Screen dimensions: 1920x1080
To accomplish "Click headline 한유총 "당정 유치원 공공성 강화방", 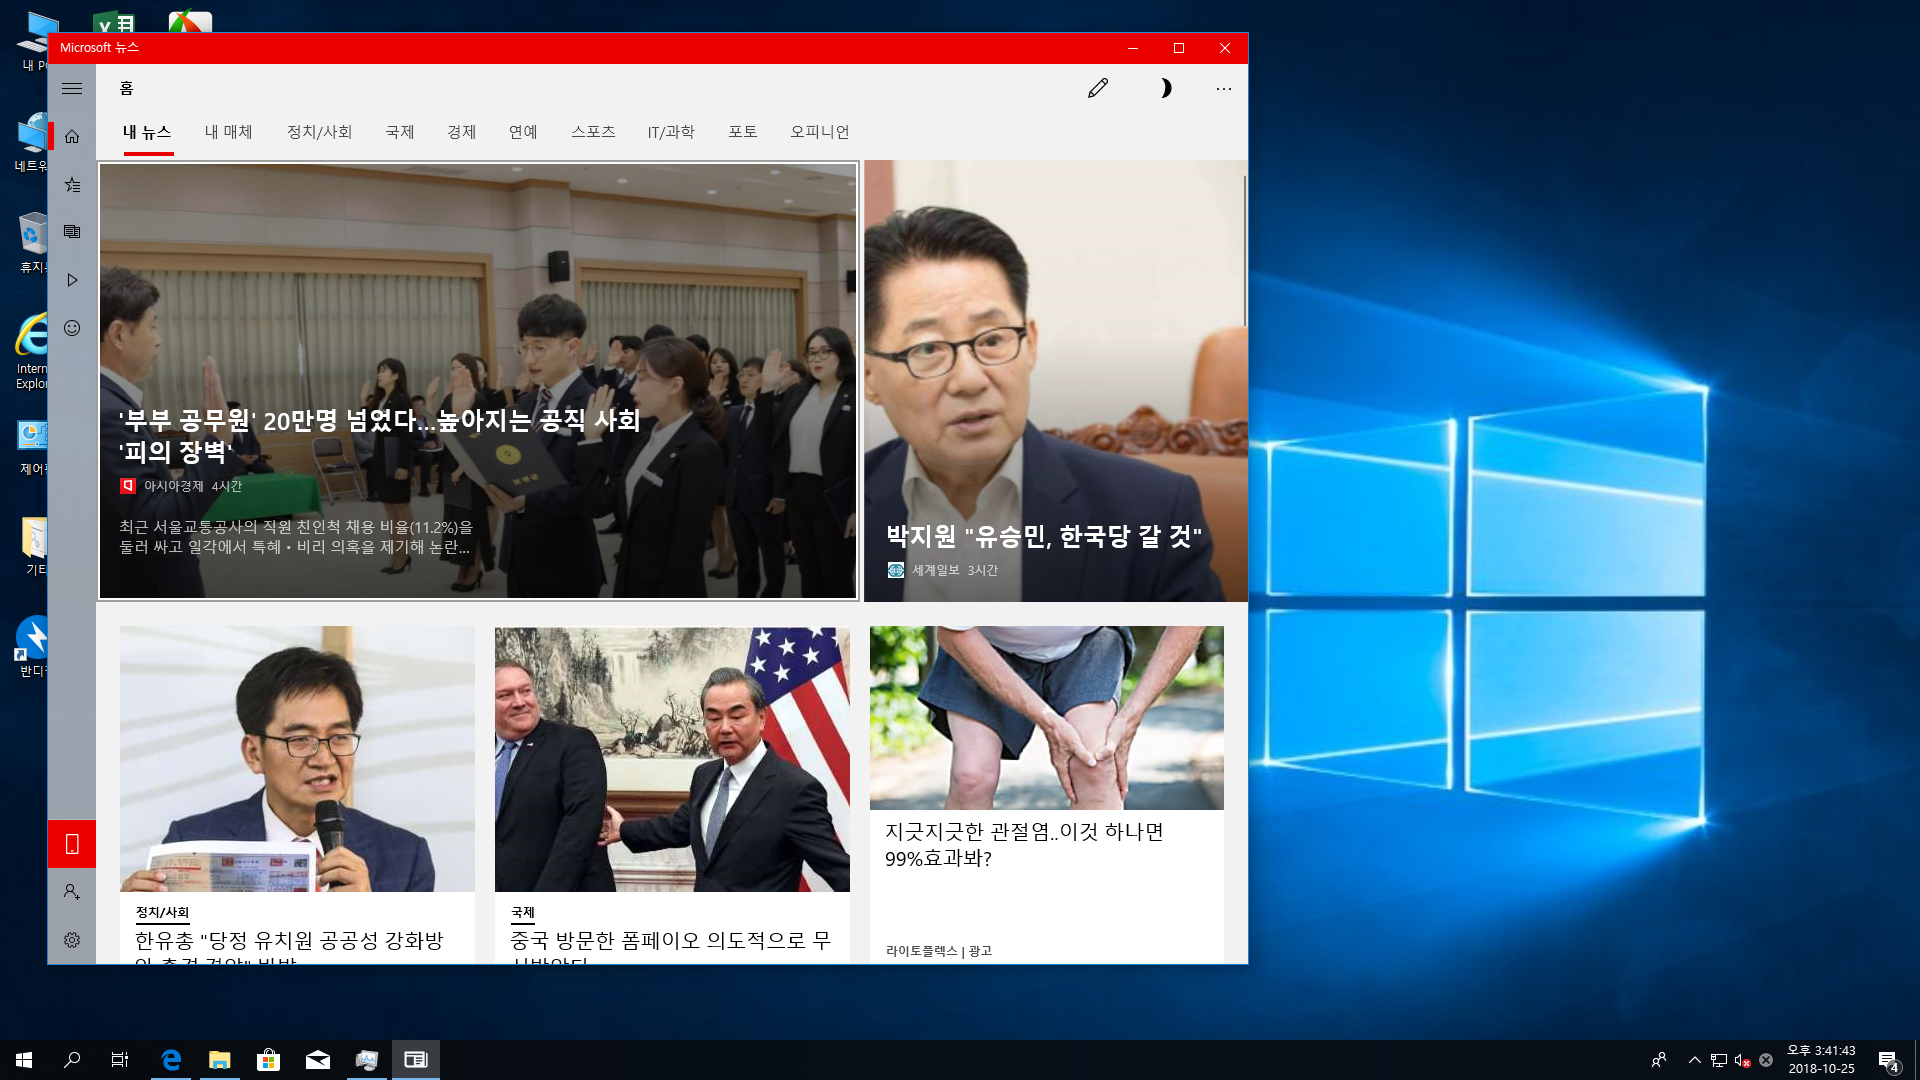I will 289,950.
